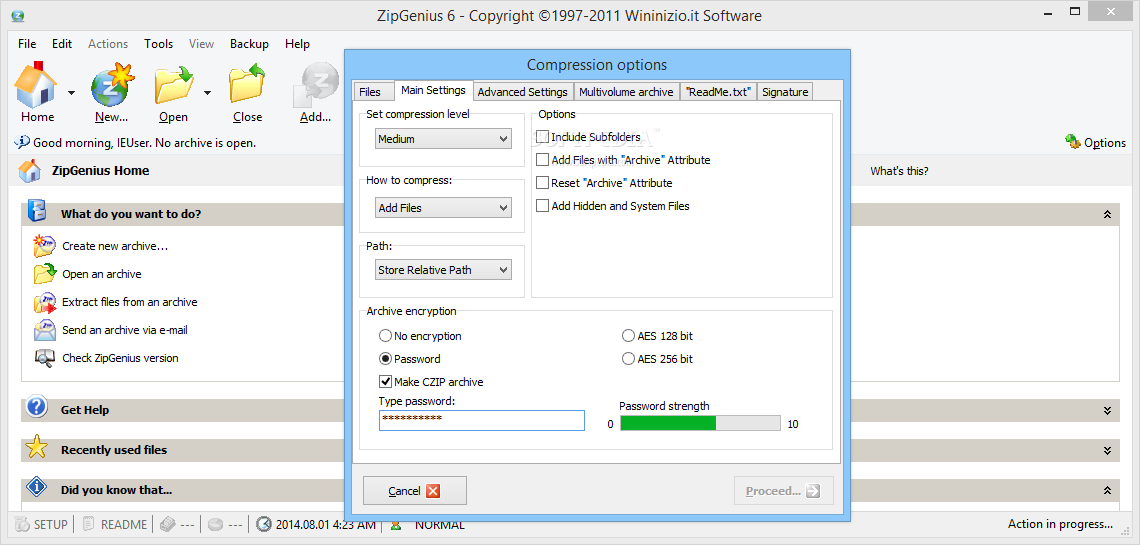
Task: Click Open an archive link
Action: tap(102, 274)
